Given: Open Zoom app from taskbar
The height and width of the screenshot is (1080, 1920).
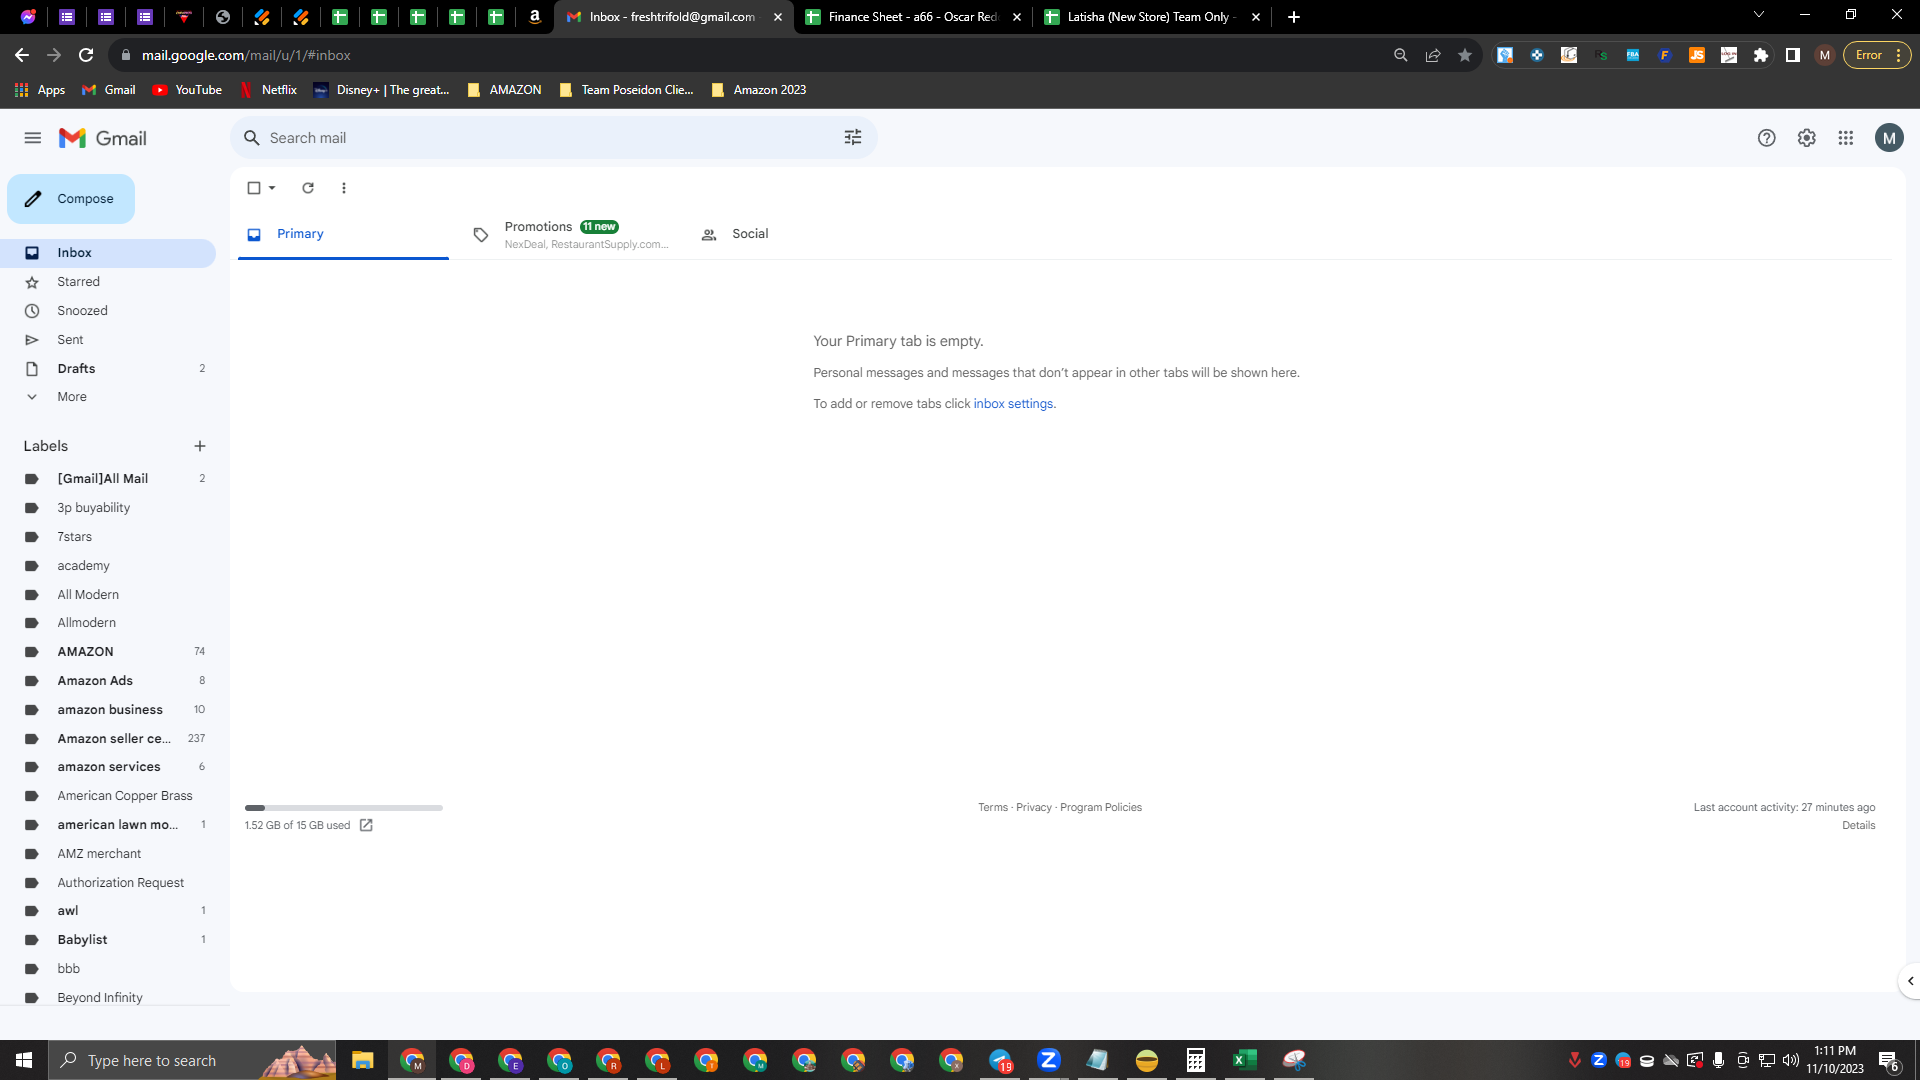Looking at the screenshot, I should [1049, 1060].
